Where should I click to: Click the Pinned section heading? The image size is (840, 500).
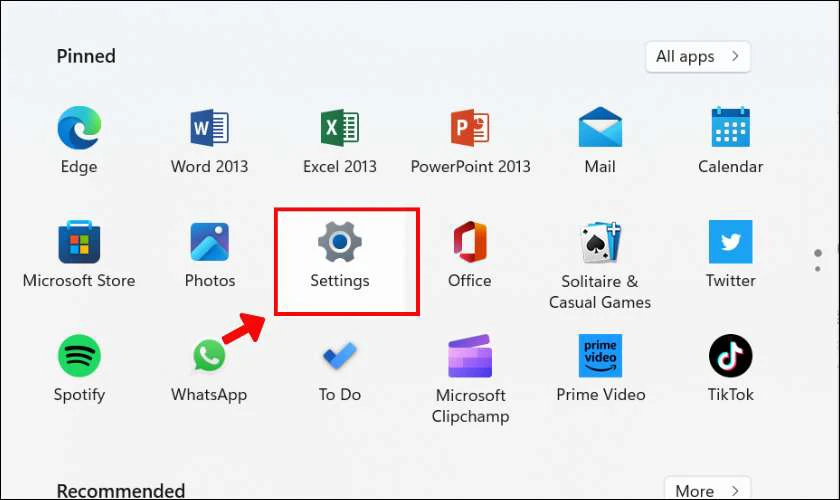click(x=86, y=56)
